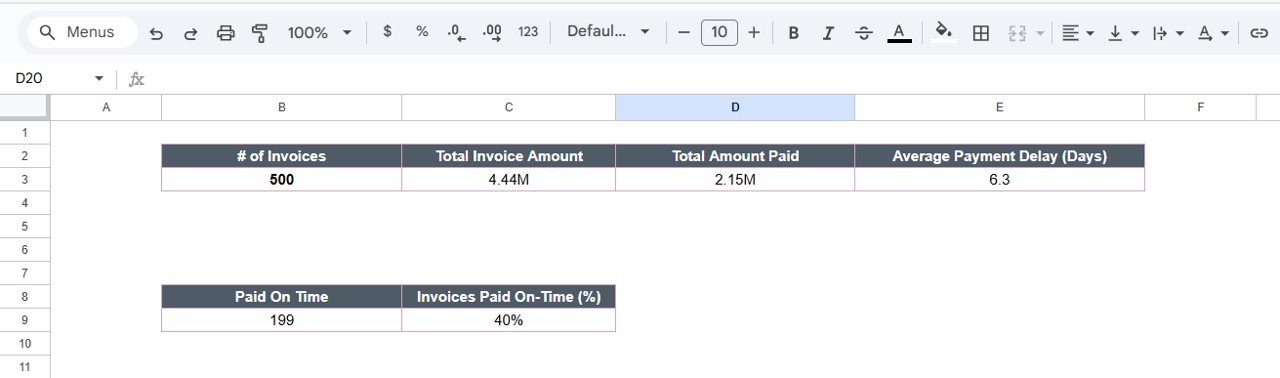
Task: Open the fill color picker
Action: (944, 33)
